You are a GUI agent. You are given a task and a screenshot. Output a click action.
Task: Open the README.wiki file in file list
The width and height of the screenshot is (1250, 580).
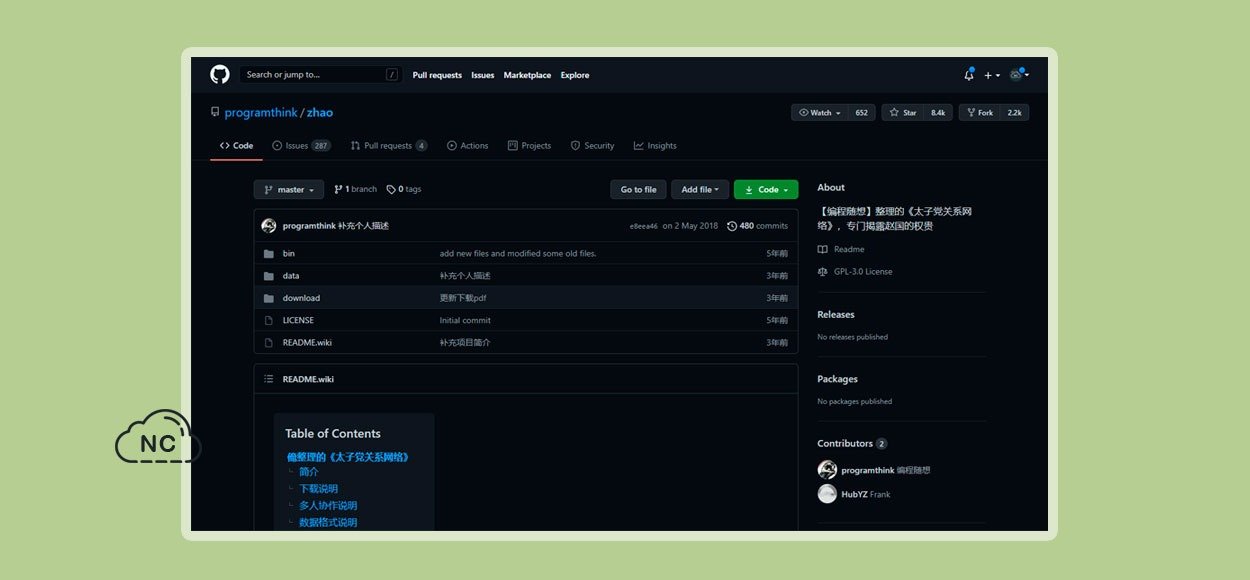pos(307,342)
